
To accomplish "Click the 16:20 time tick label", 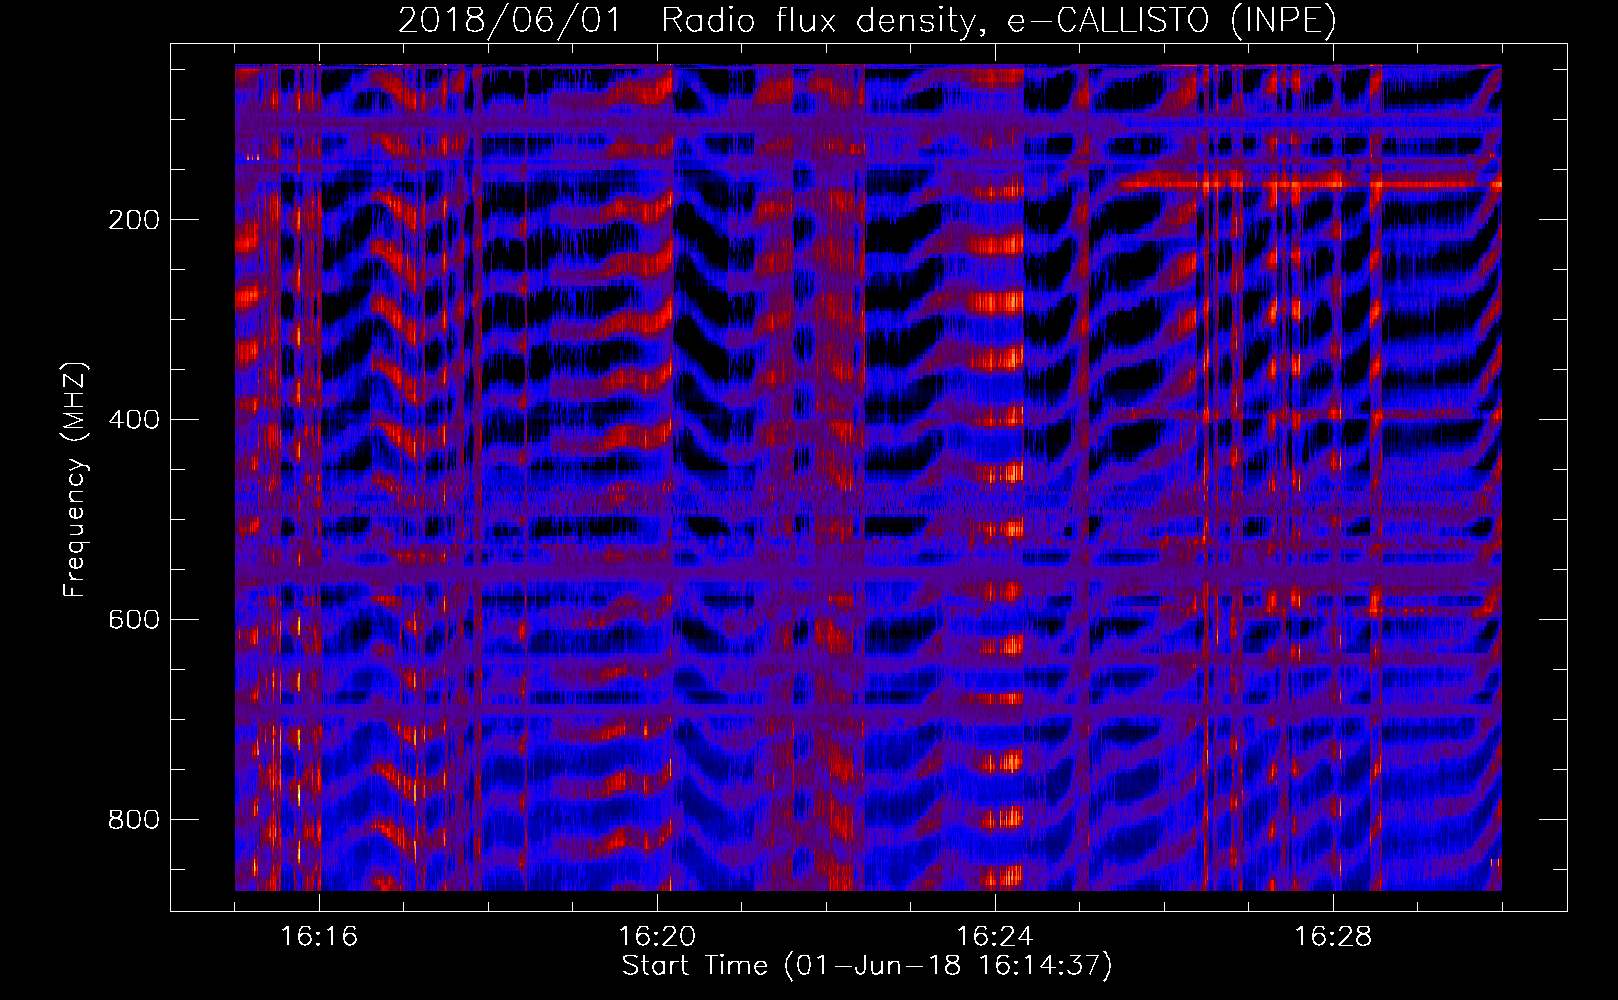I will pos(657,937).
